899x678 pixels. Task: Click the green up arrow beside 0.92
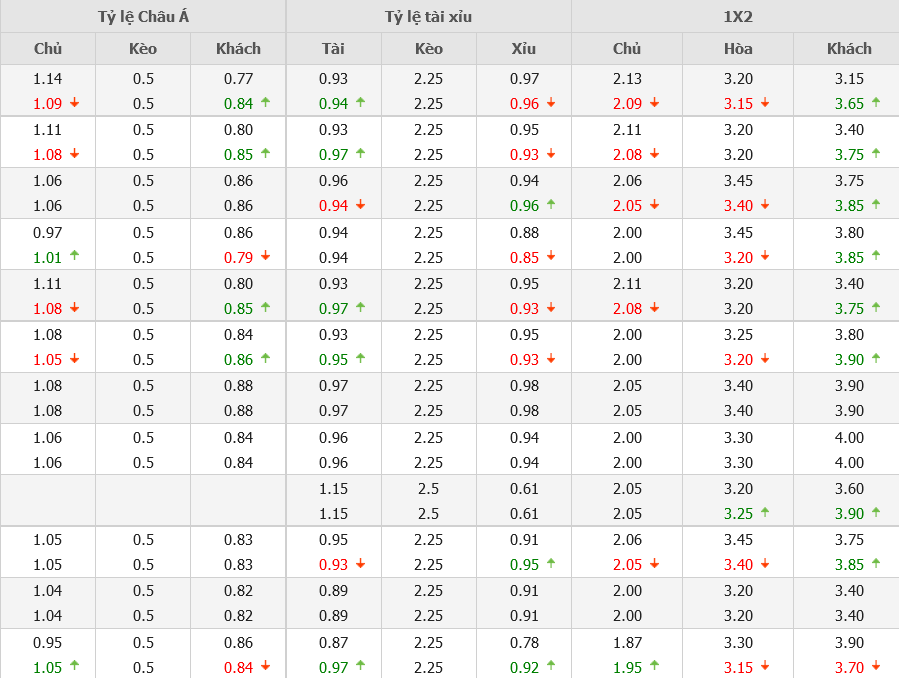(x=550, y=665)
